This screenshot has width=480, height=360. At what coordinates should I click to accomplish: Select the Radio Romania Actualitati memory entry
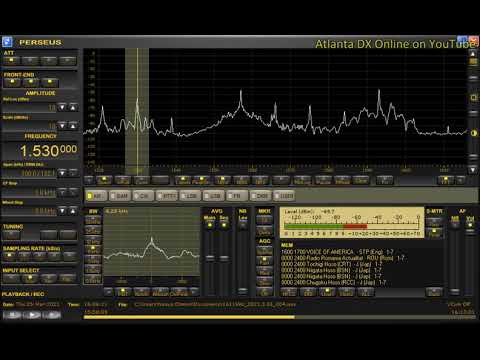point(343,258)
